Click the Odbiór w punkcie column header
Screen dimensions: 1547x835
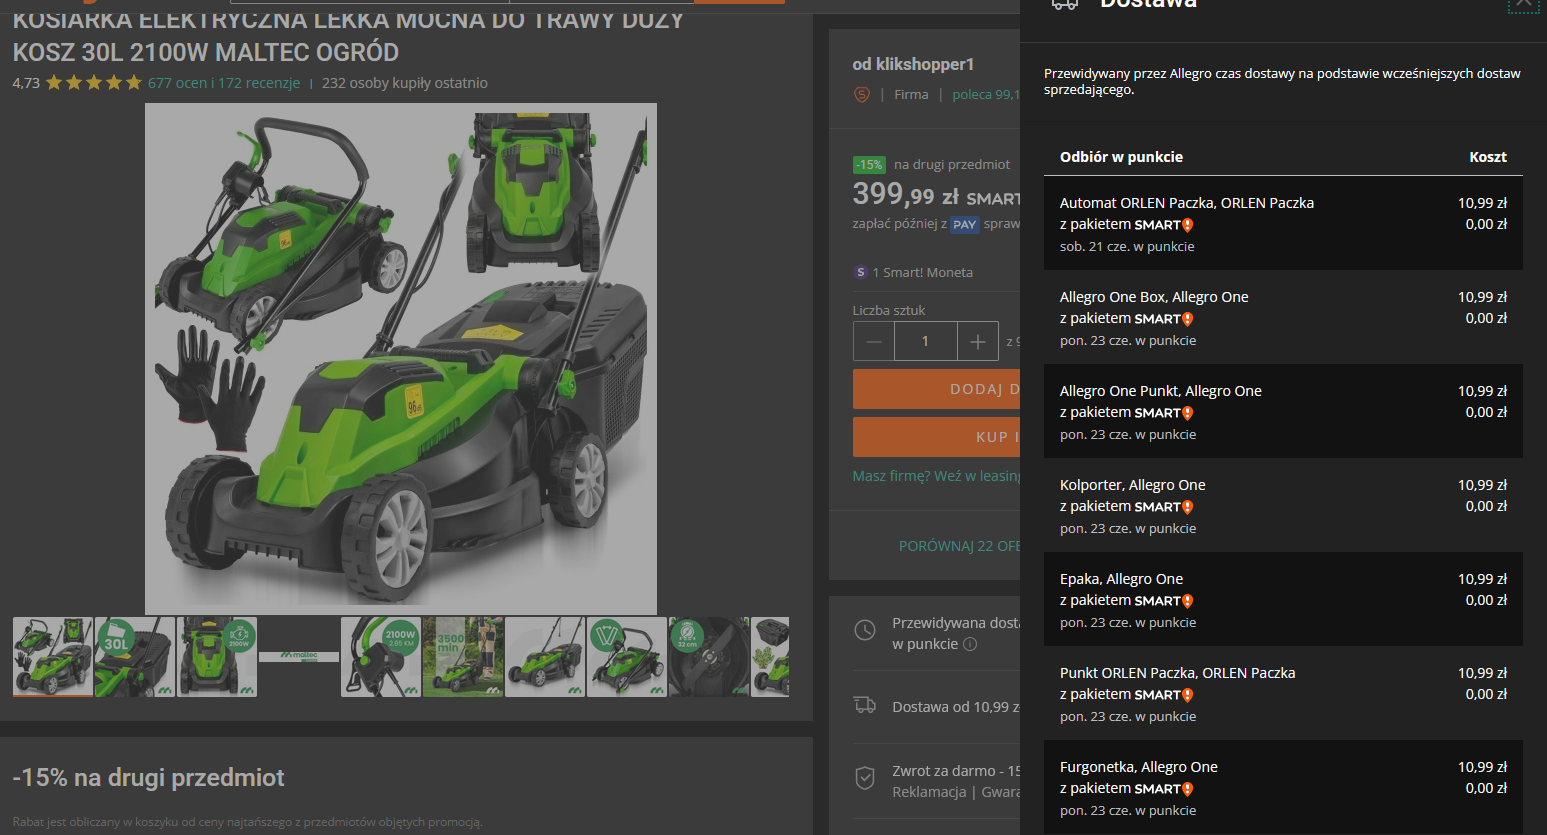[1121, 157]
